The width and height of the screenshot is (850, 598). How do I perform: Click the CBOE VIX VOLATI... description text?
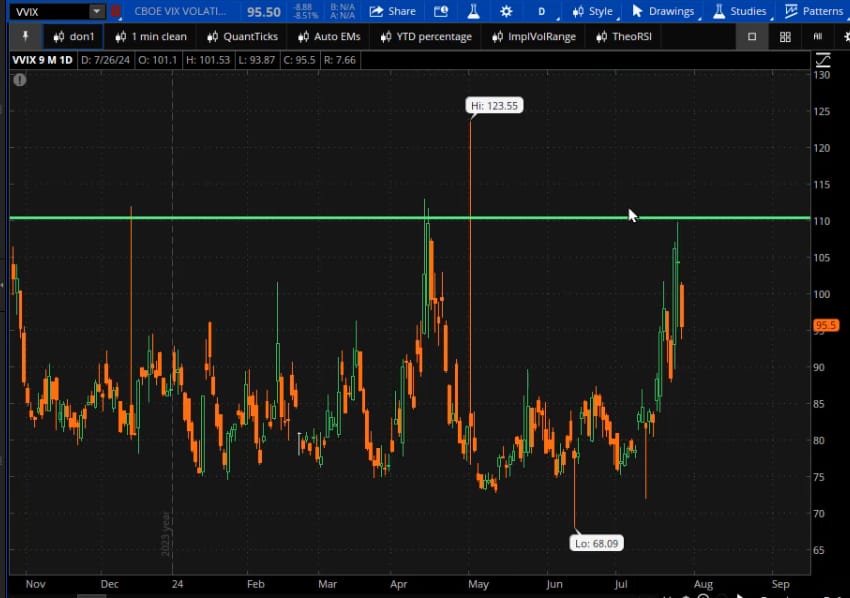coord(180,11)
